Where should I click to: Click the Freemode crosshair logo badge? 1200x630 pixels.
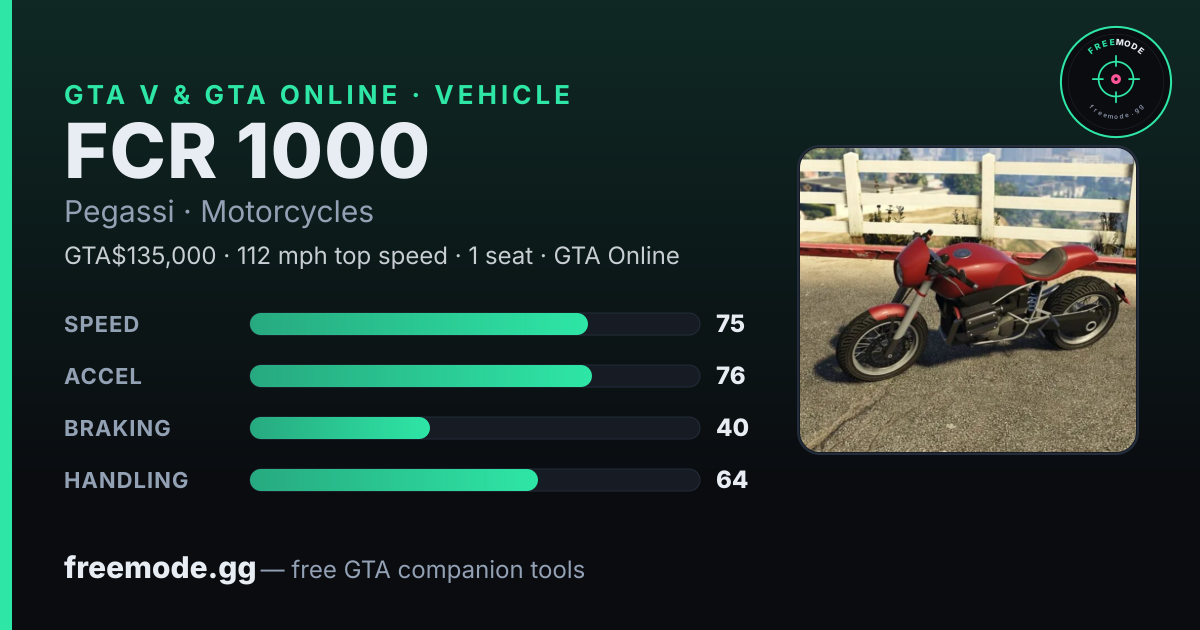click(1115, 82)
